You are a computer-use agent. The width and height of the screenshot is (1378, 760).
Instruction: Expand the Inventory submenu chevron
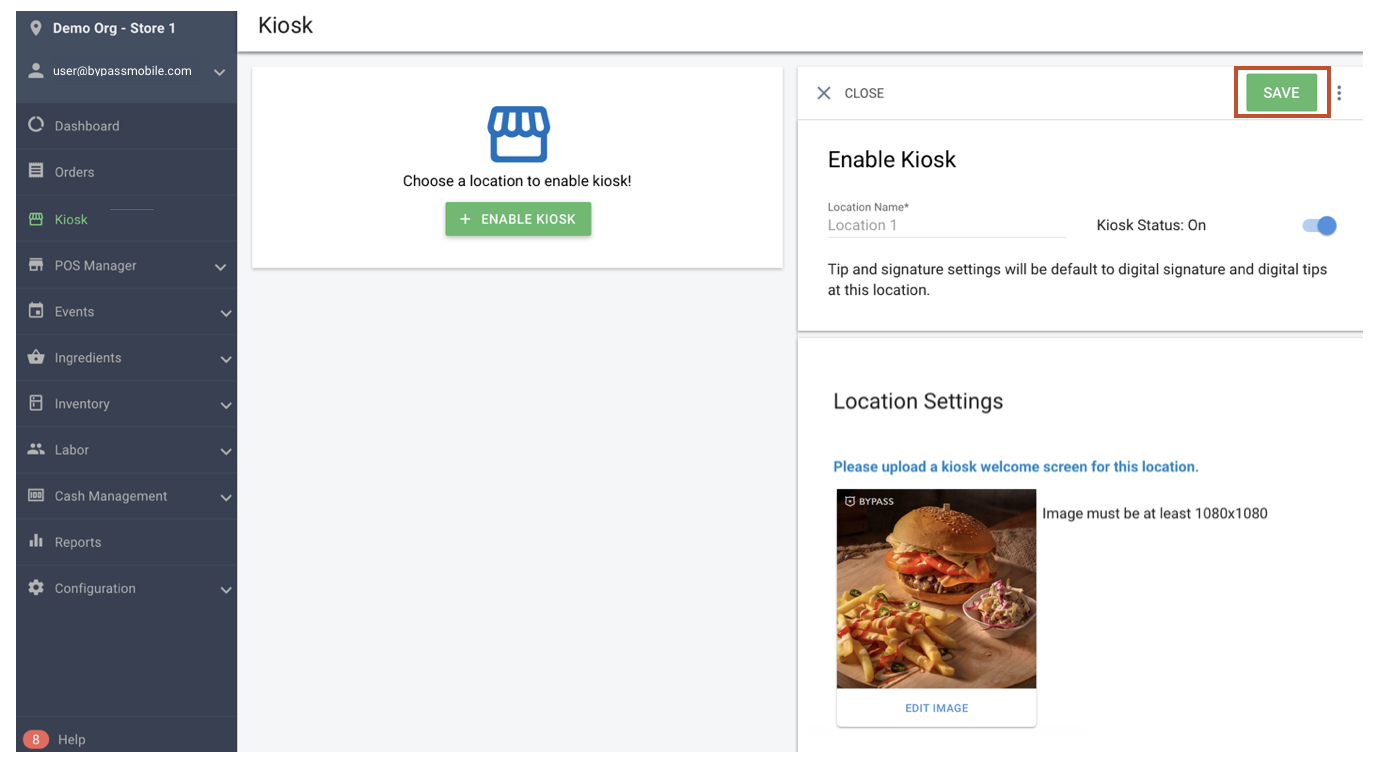tap(226, 405)
